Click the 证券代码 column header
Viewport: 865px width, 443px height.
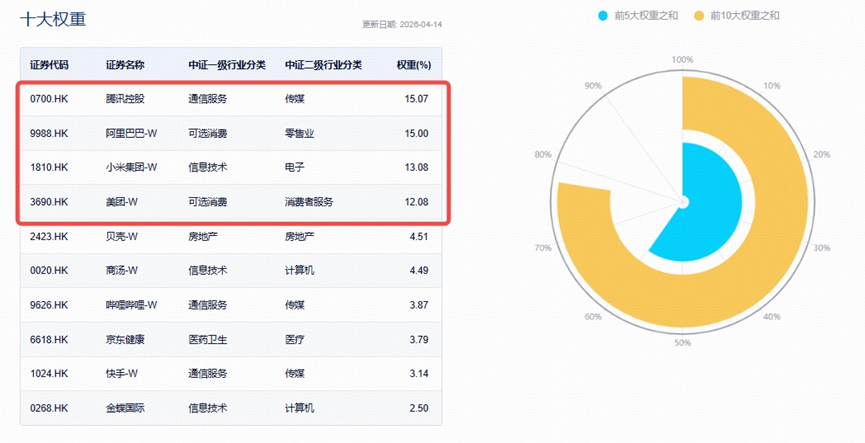49,65
